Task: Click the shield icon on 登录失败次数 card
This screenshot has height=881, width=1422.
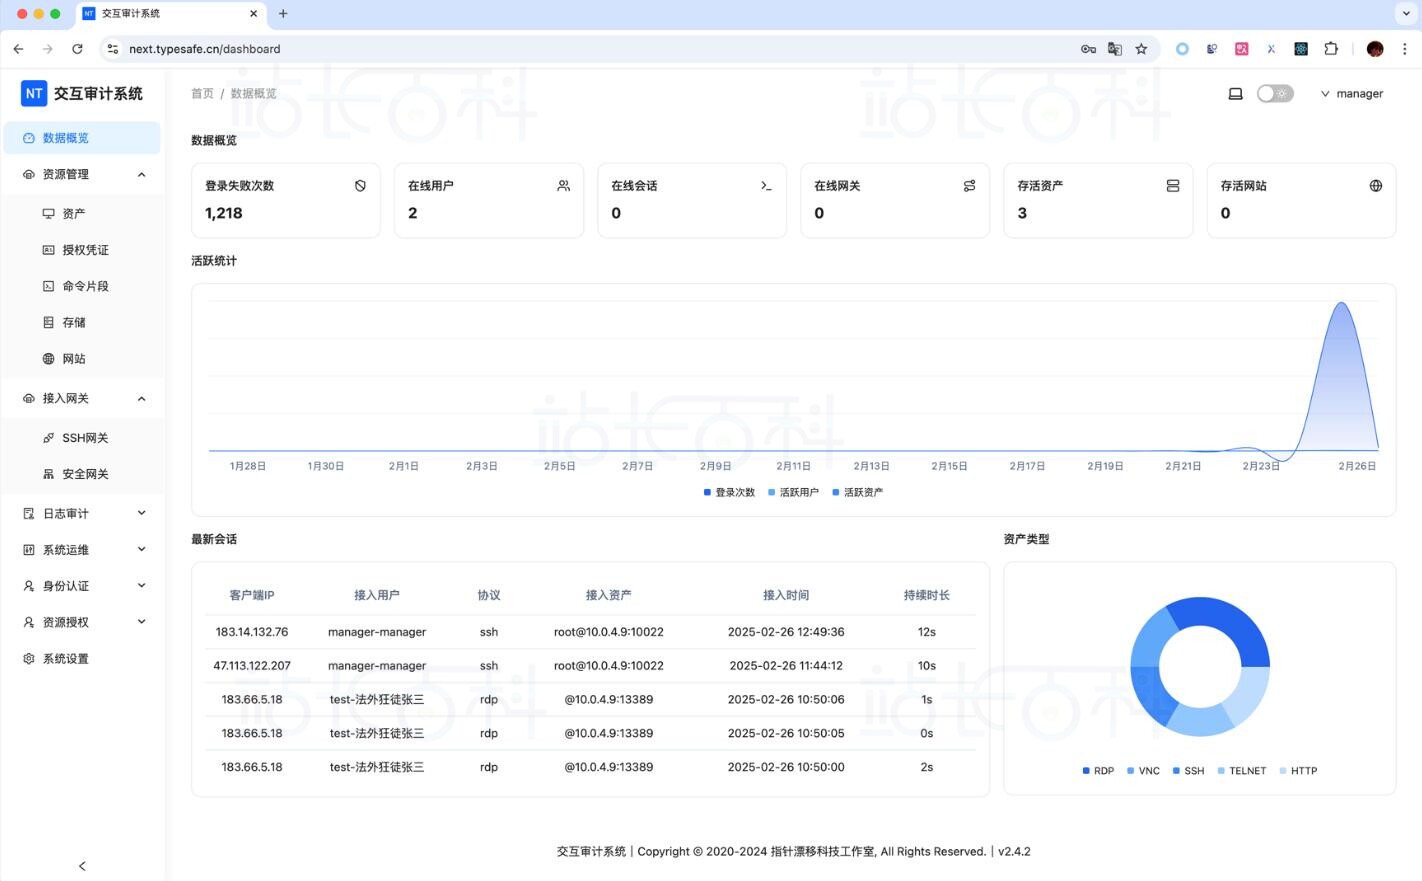Action: (360, 186)
